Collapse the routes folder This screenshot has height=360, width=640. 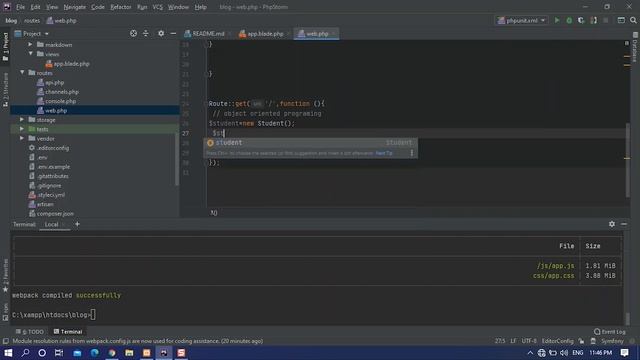click(x=22, y=73)
